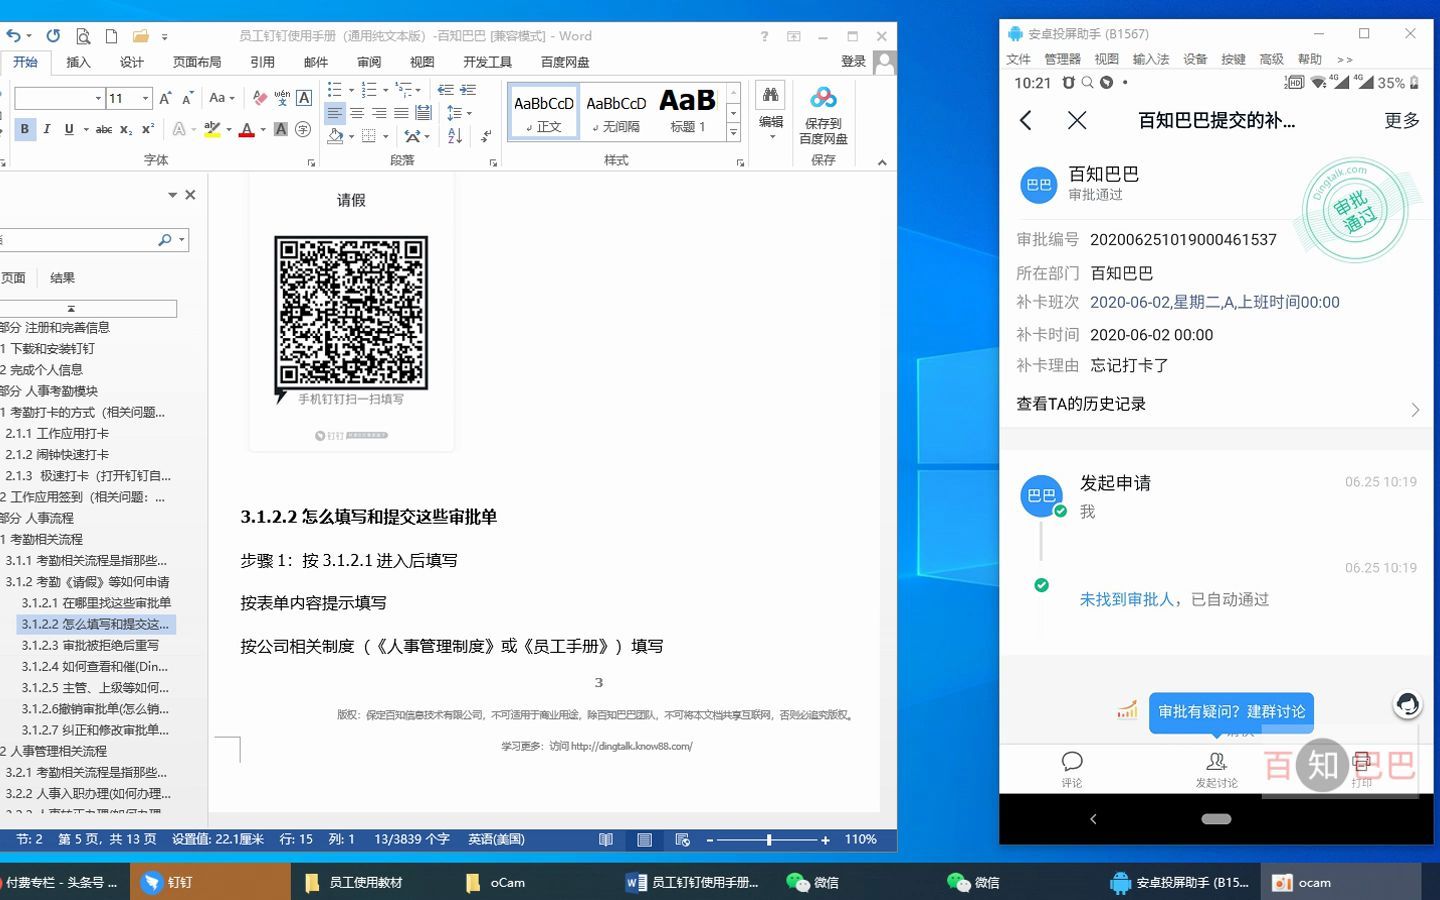
Task: Open the 设备 menu in the mirroring assistant
Action: [x=1194, y=59]
